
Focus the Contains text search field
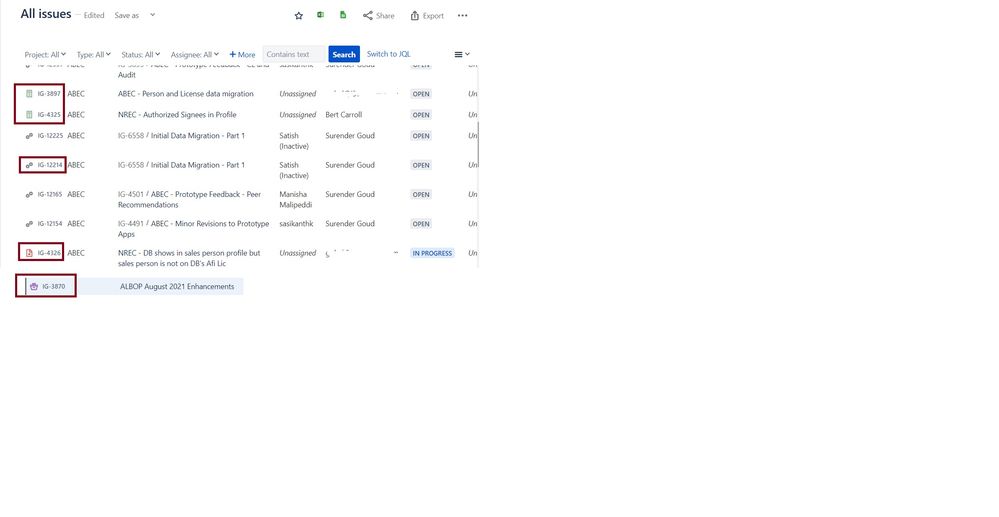tap(295, 54)
